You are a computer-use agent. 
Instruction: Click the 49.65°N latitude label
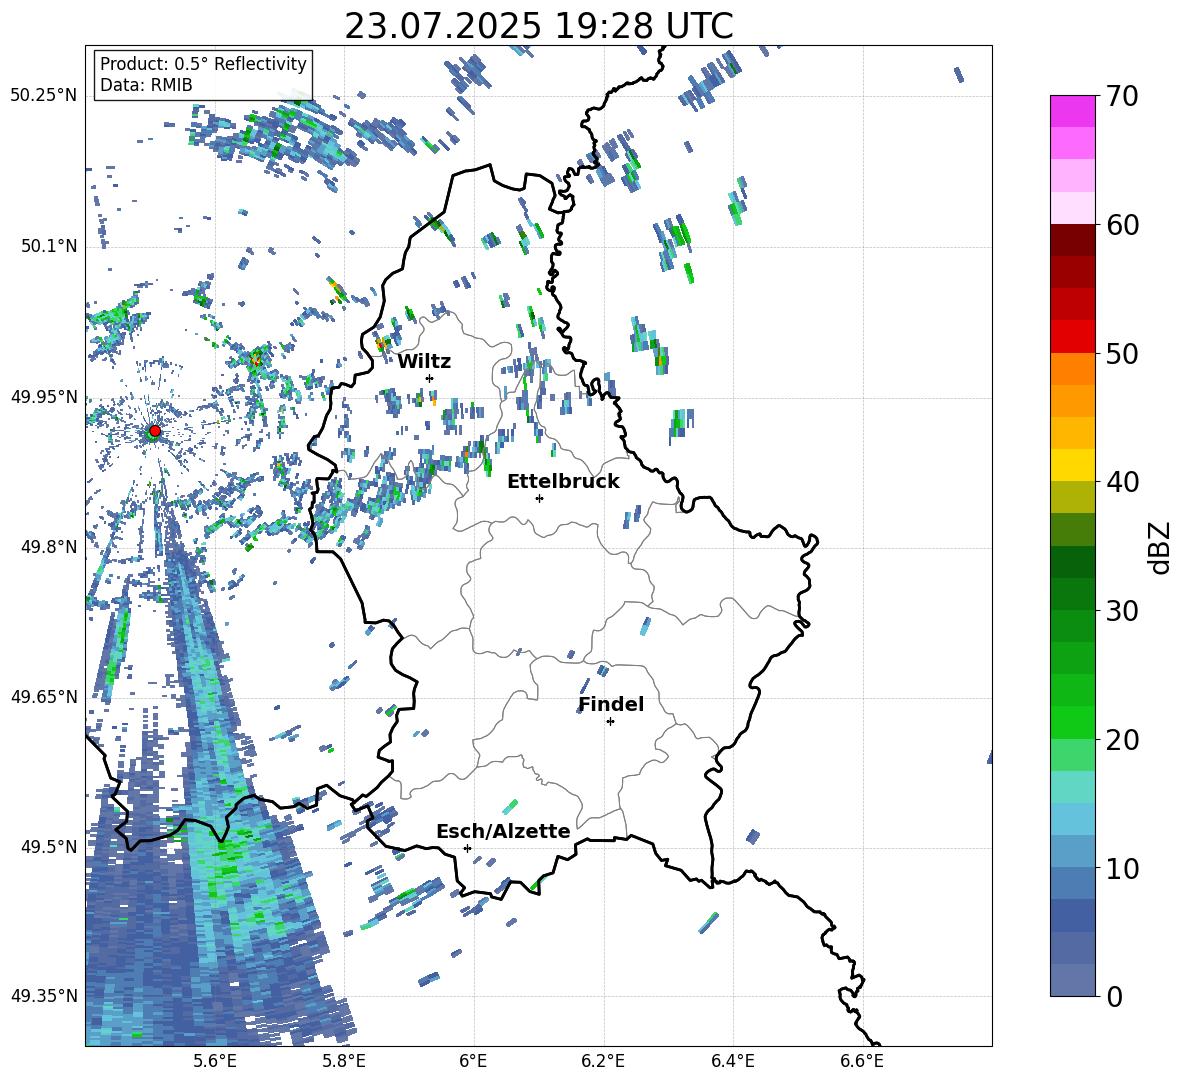pos(44,697)
